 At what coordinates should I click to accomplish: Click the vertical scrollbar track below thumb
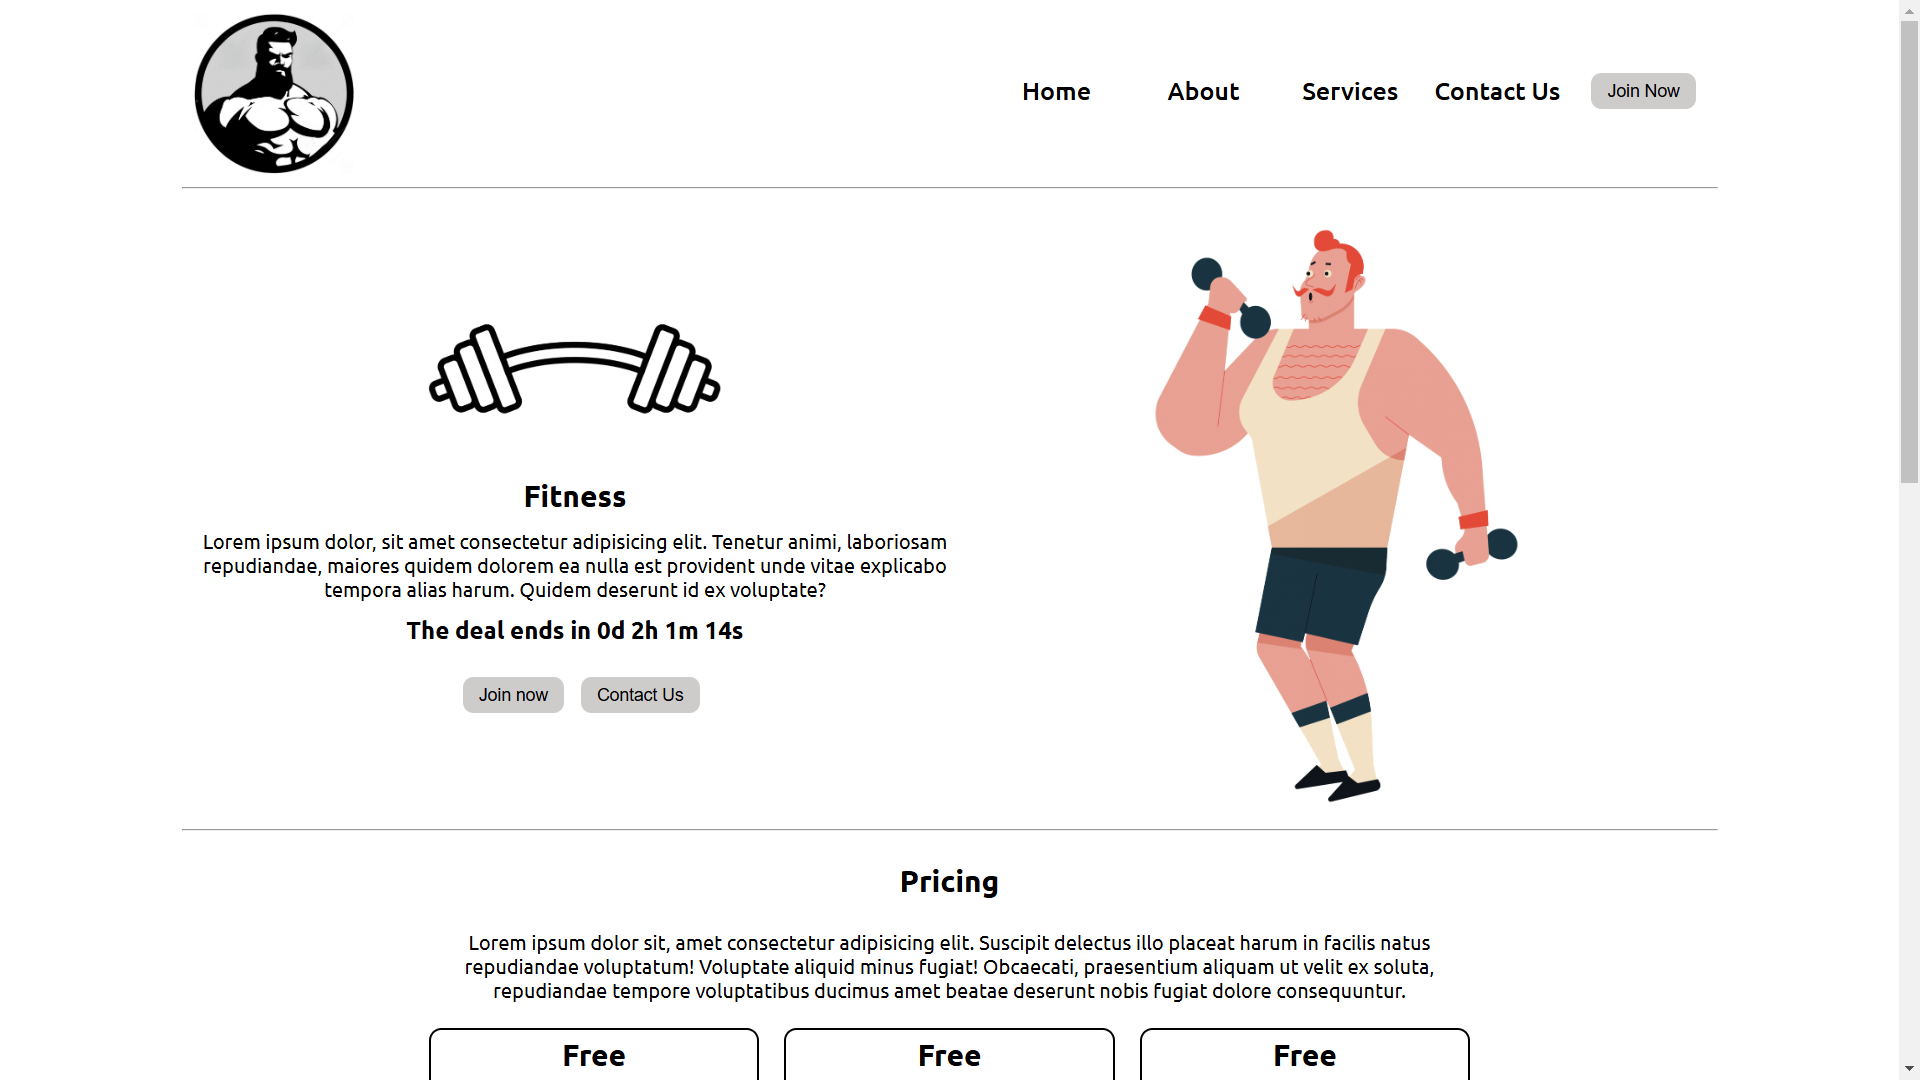(1909, 770)
